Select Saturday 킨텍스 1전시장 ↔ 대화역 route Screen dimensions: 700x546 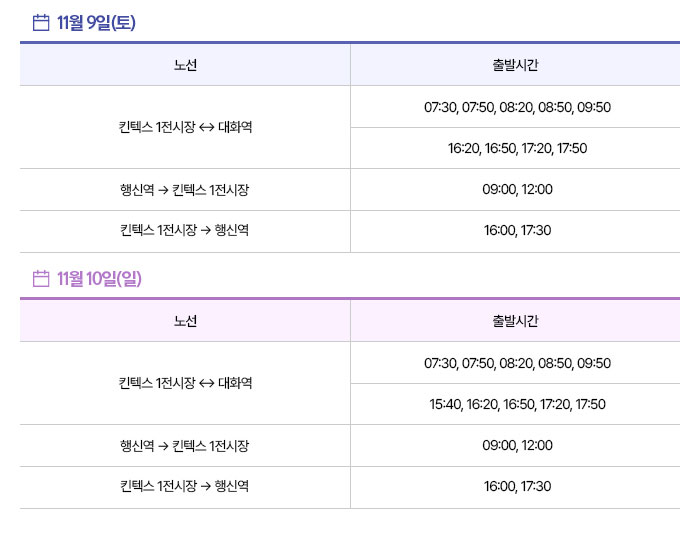tap(185, 127)
